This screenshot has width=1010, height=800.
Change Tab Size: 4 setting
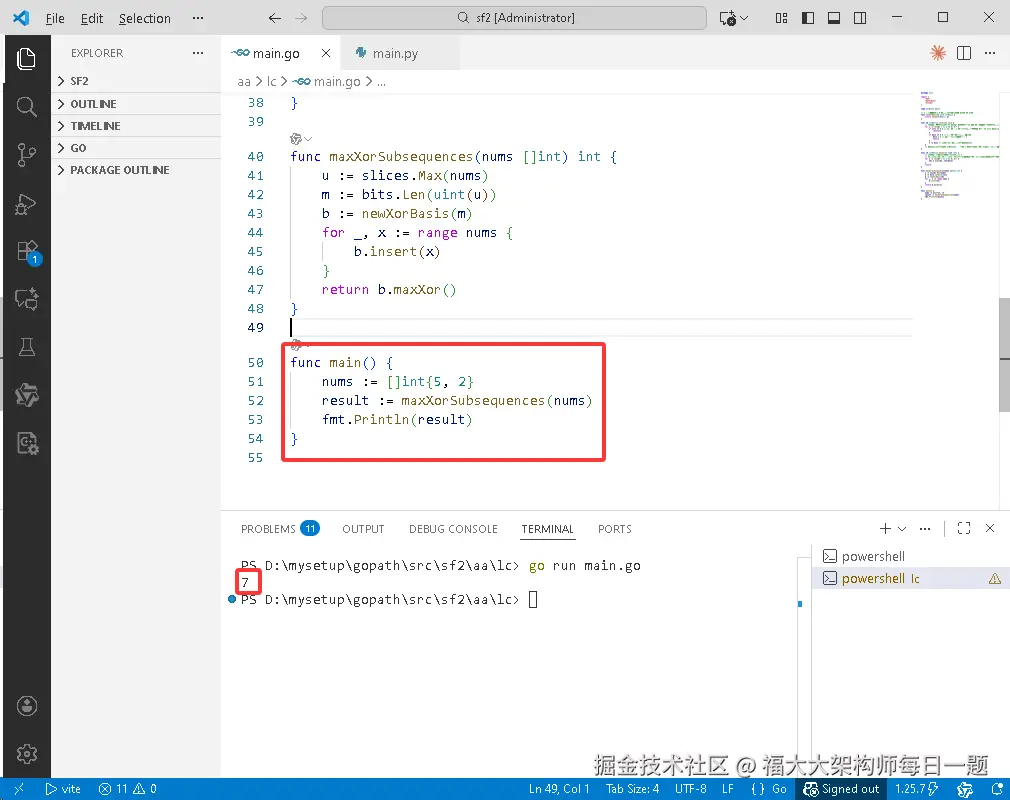632,788
